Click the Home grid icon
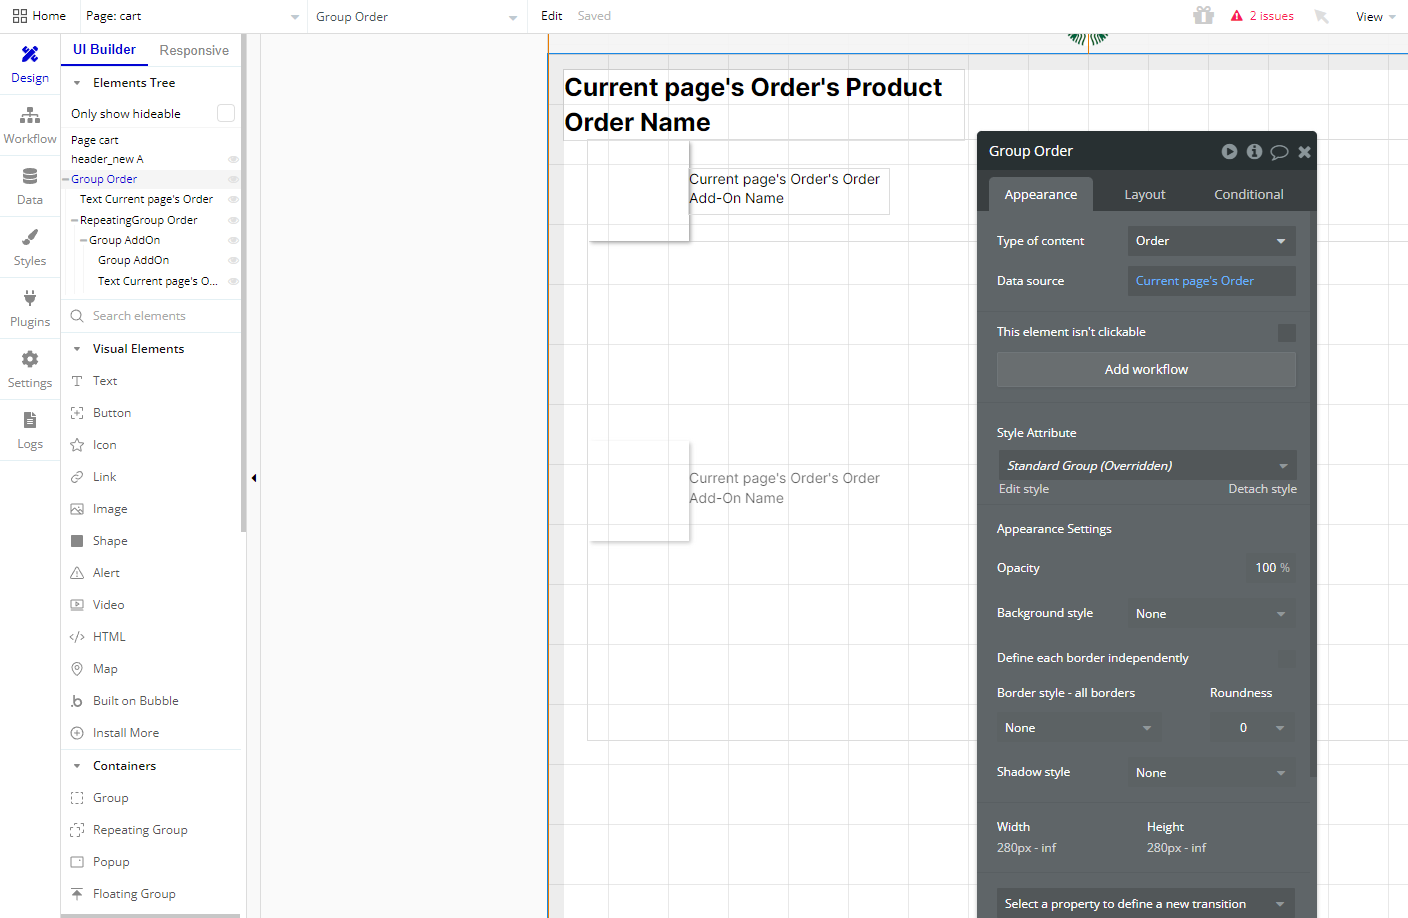This screenshot has height=918, width=1408. coord(20,16)
